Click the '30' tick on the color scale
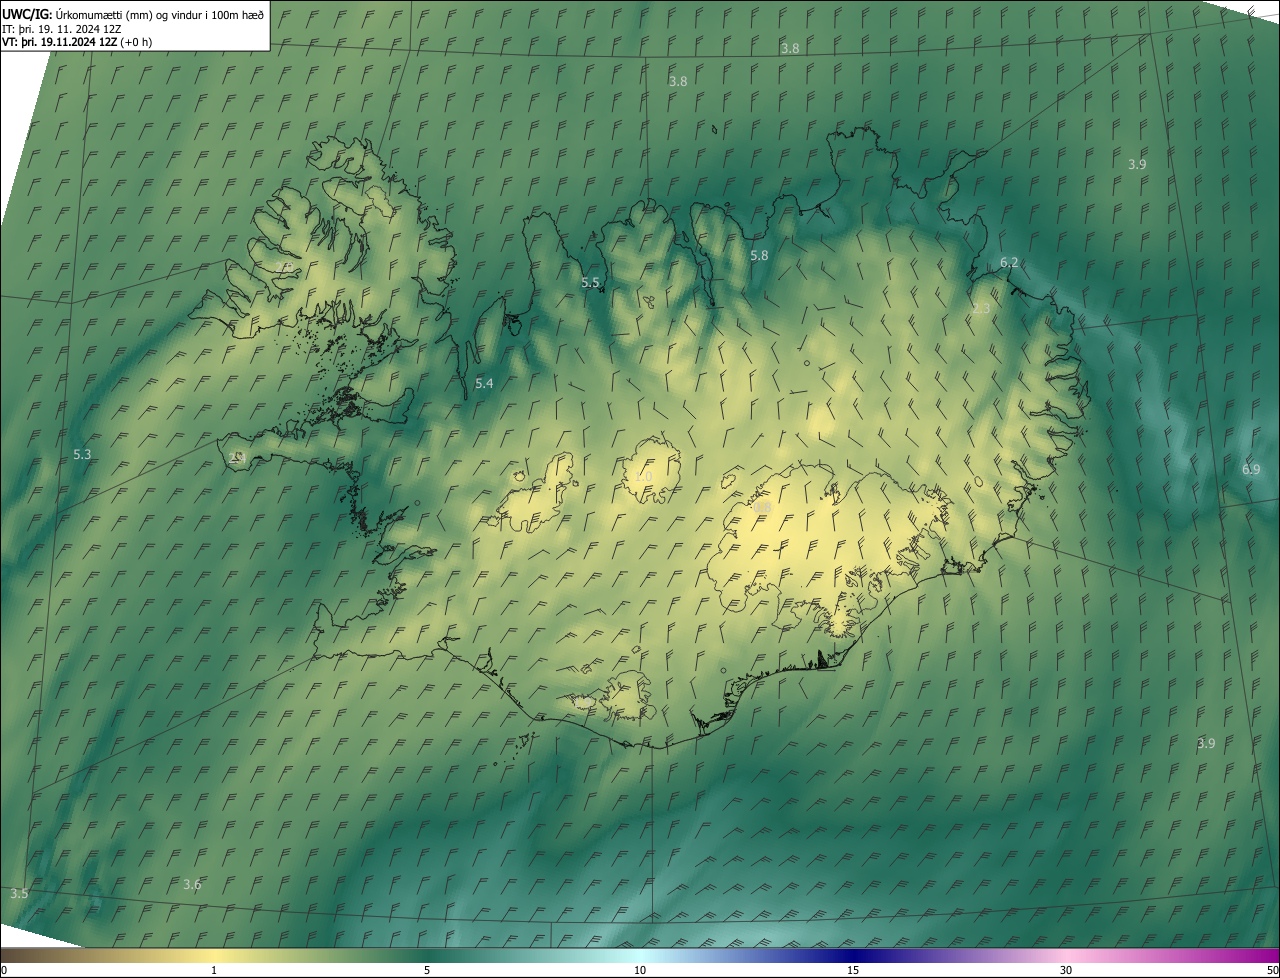 [1066, 970]
